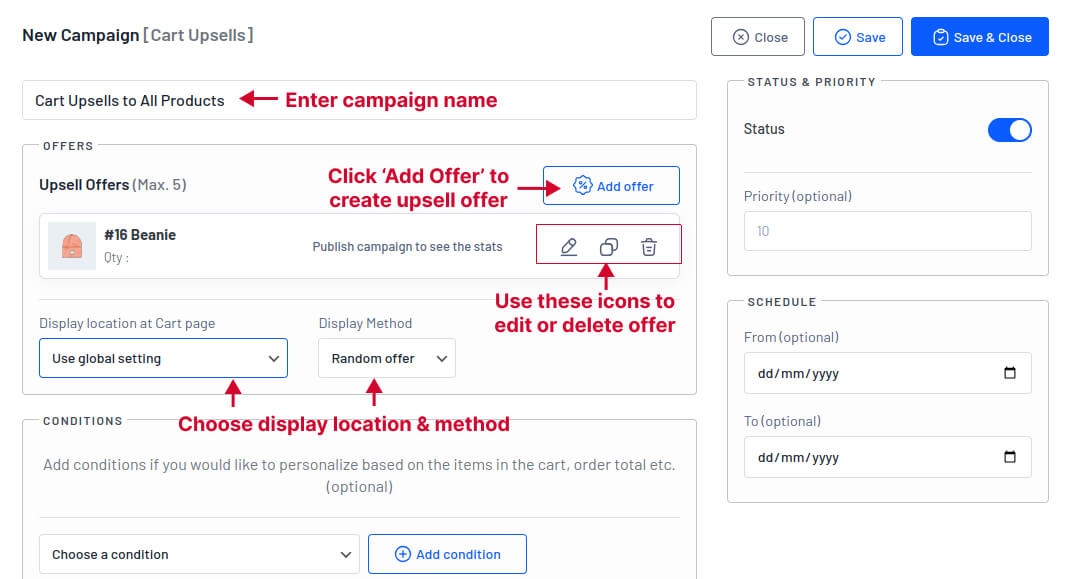The image size is (1073, 579).
Task: Click the plus icon inside Add condition
Action: coord(403,554)
